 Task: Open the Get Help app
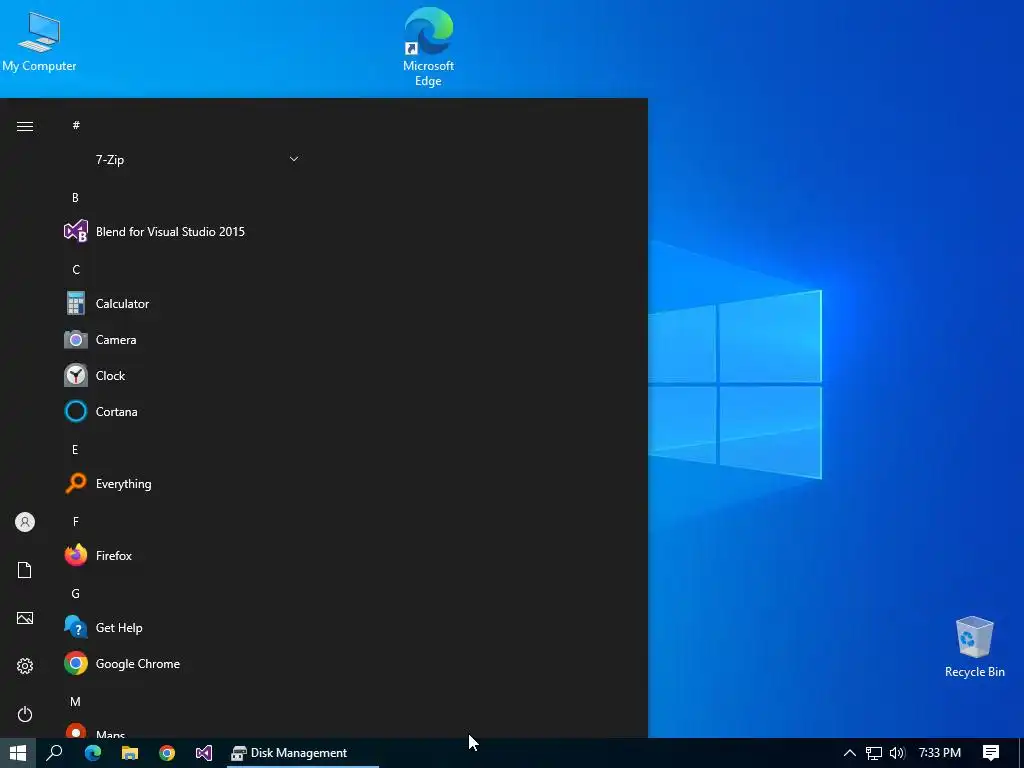(185, 628)
